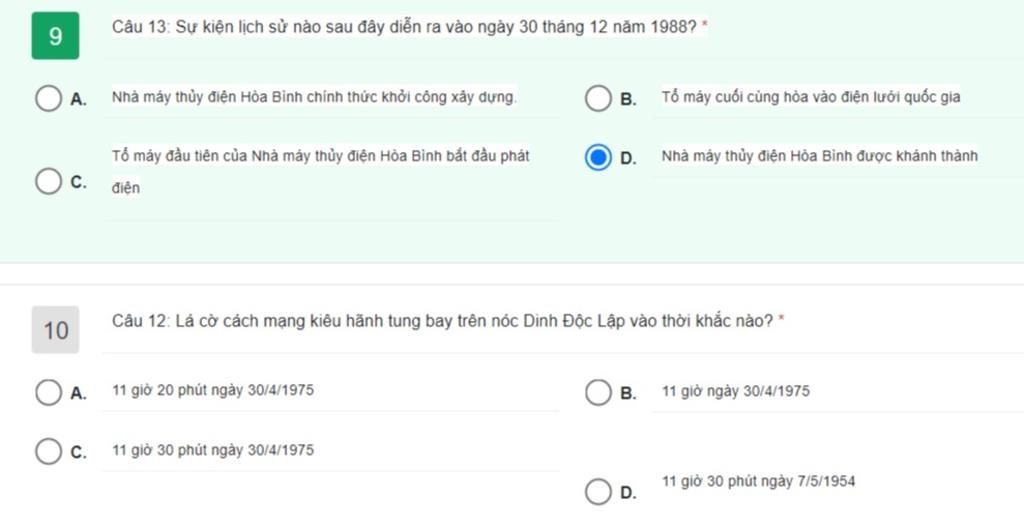Click text Tổ máy cuối cùng hòa vào điện lưới
This screenshot has height=526, width=1024.
(810, 97)
